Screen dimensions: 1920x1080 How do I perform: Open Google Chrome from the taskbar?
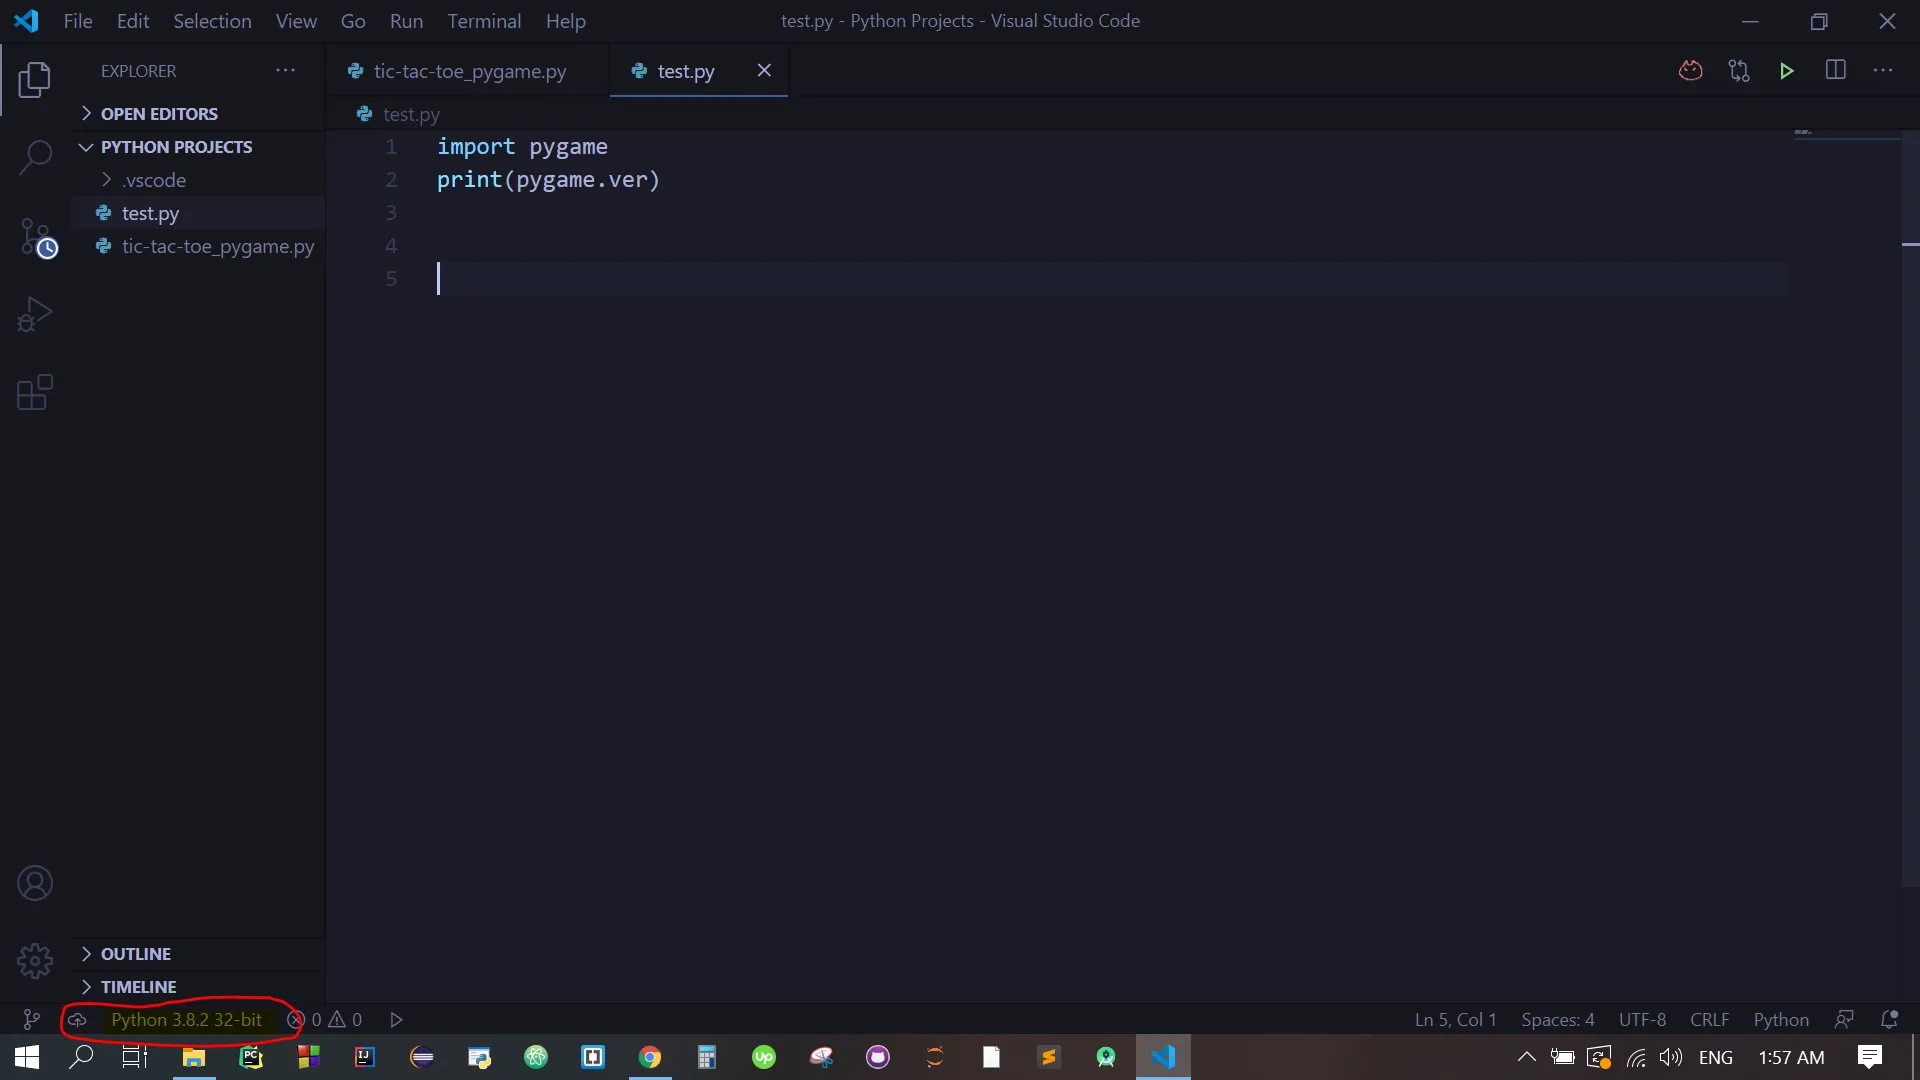point(650,1057)
